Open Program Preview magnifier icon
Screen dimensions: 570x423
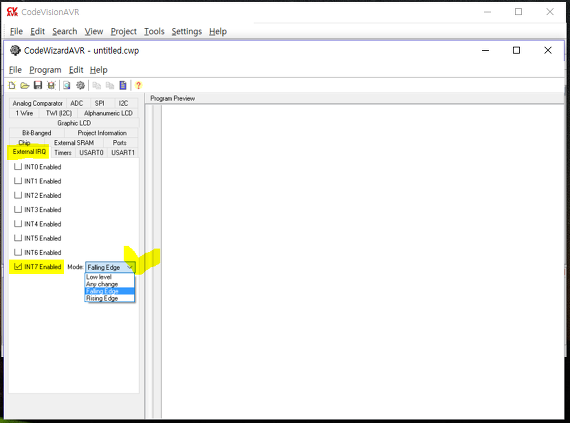tap(67, 85)
